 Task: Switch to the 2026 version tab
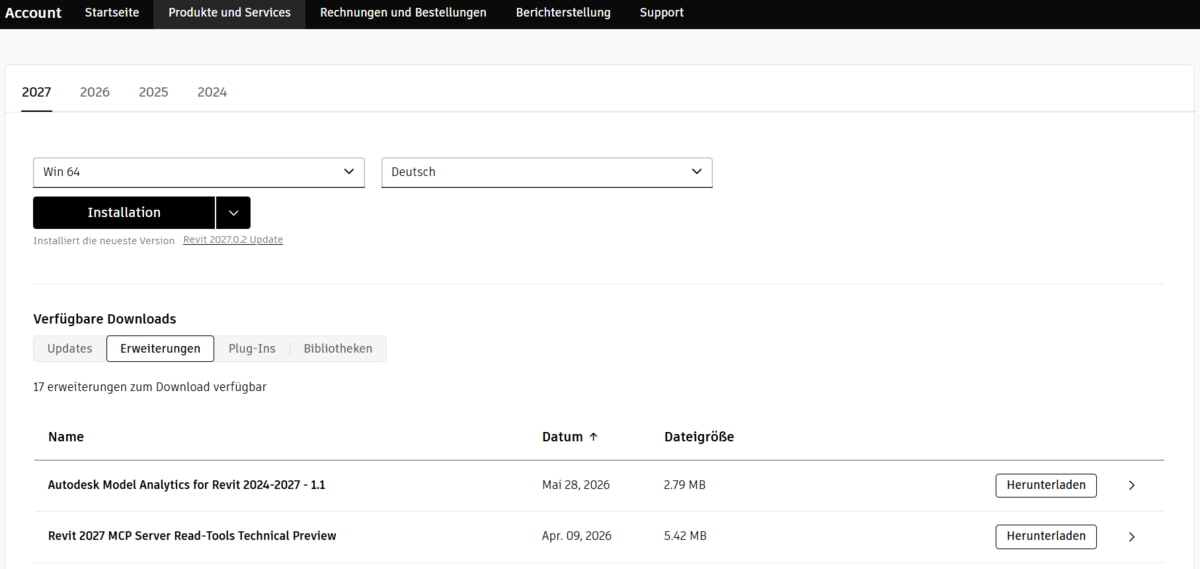95,92
